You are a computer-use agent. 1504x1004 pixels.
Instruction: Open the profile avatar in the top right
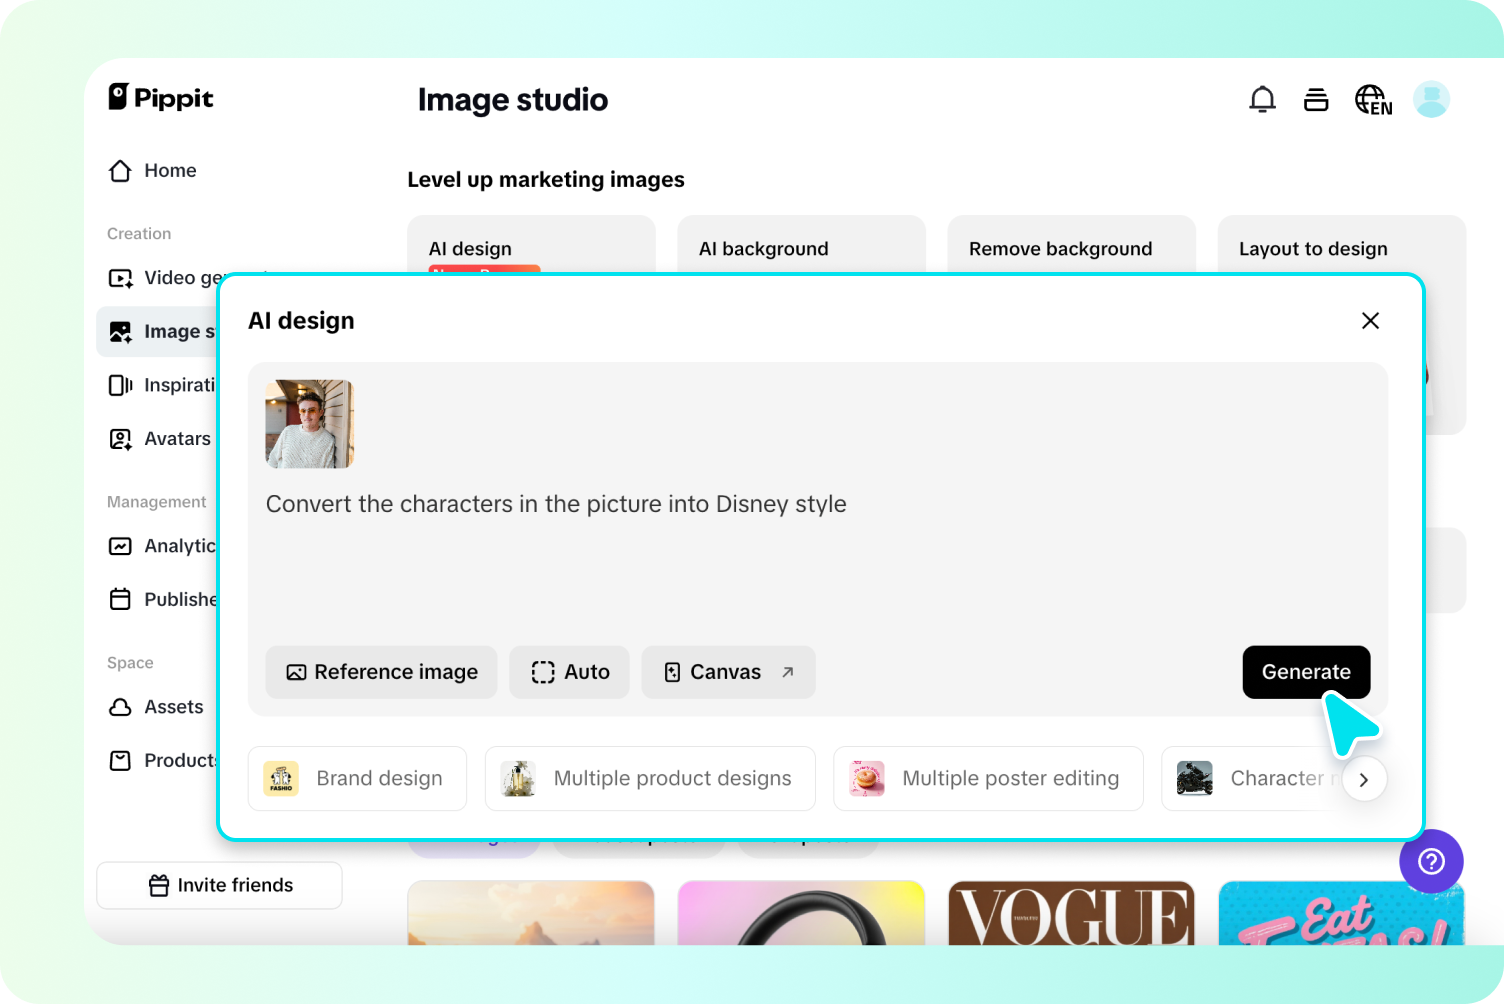(1431, 99)
